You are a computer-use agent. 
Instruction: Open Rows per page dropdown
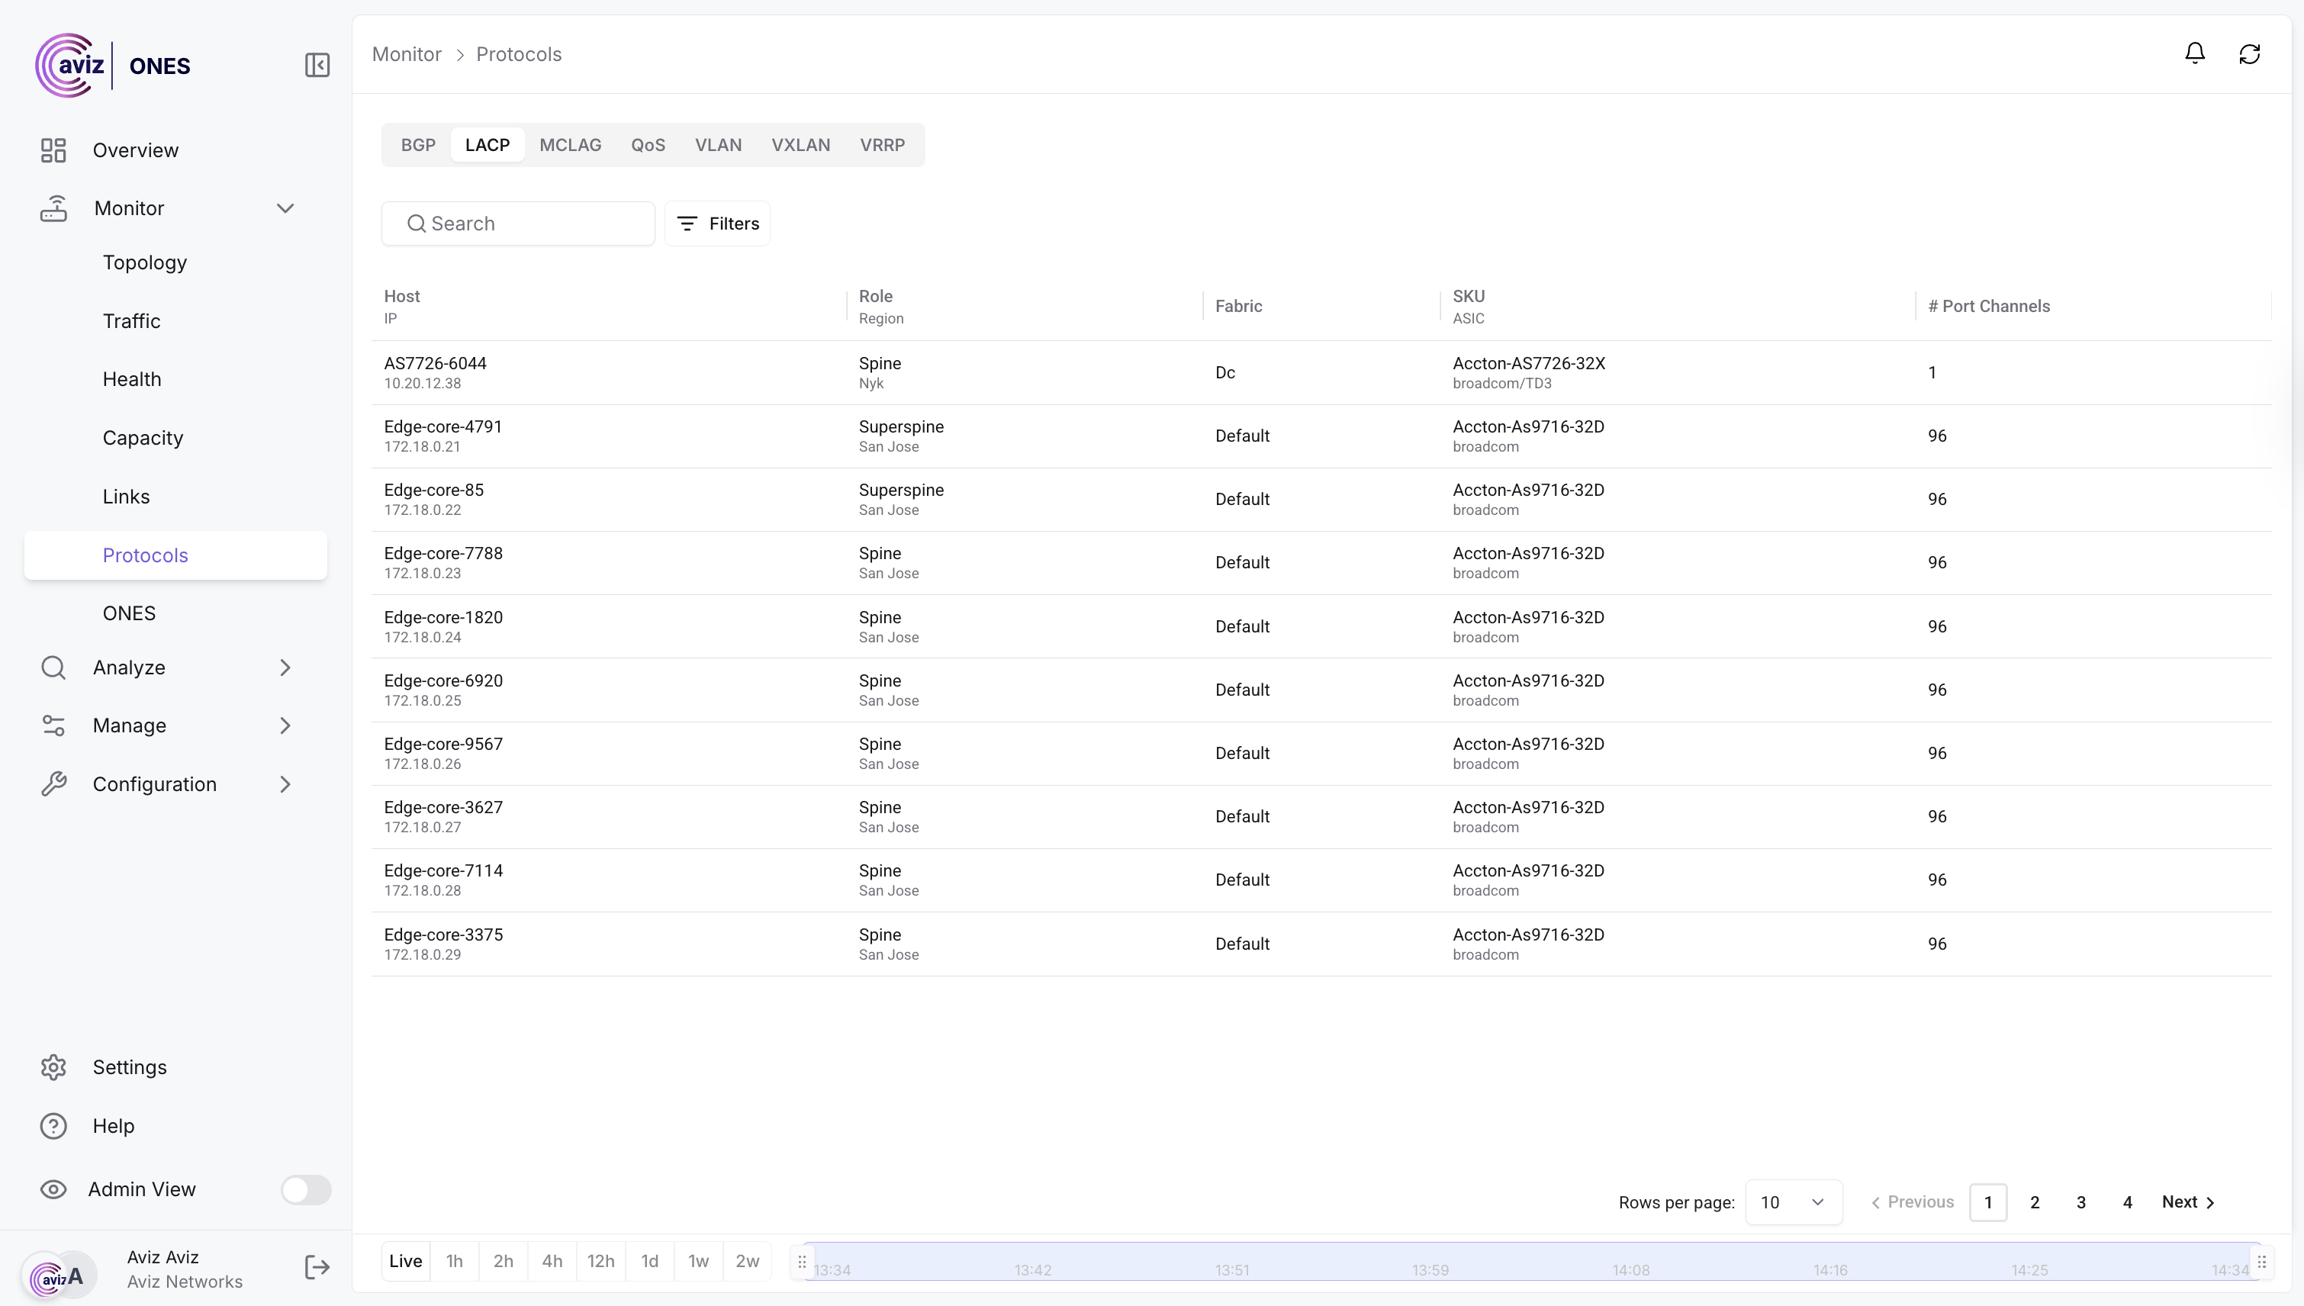click(1792, 1202)
